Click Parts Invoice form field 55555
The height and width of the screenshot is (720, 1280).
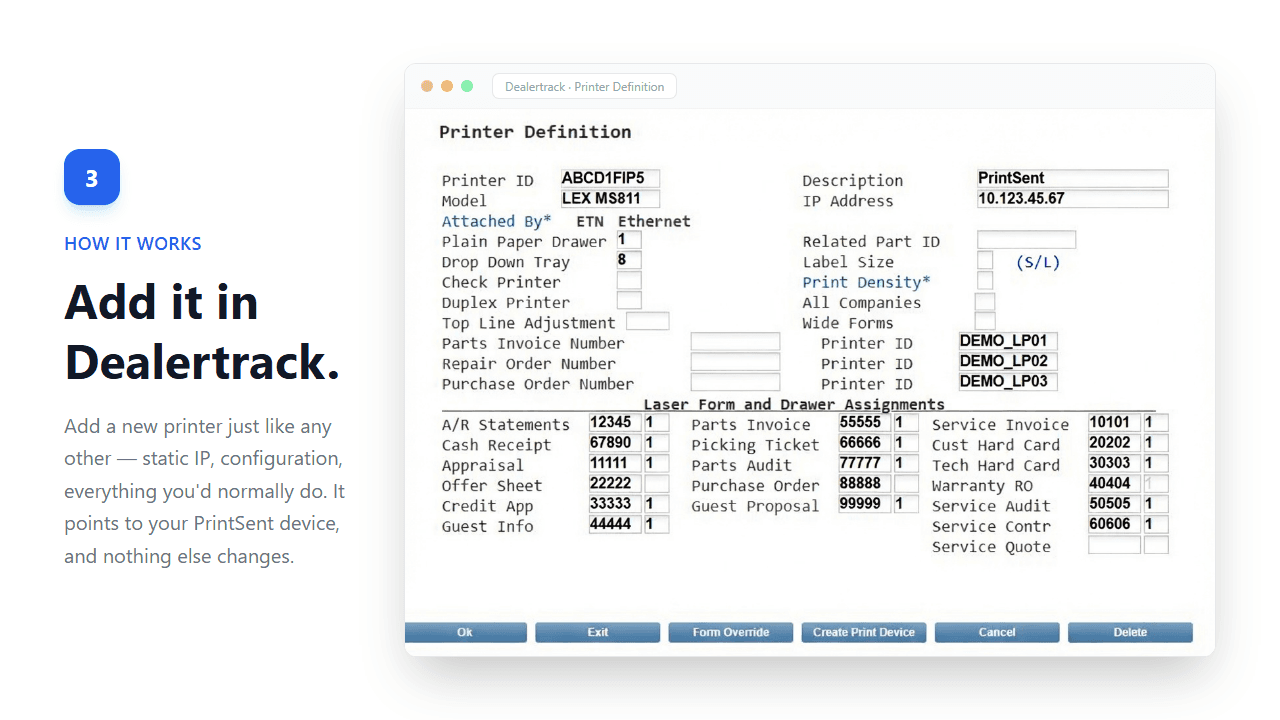coord(865,423)
